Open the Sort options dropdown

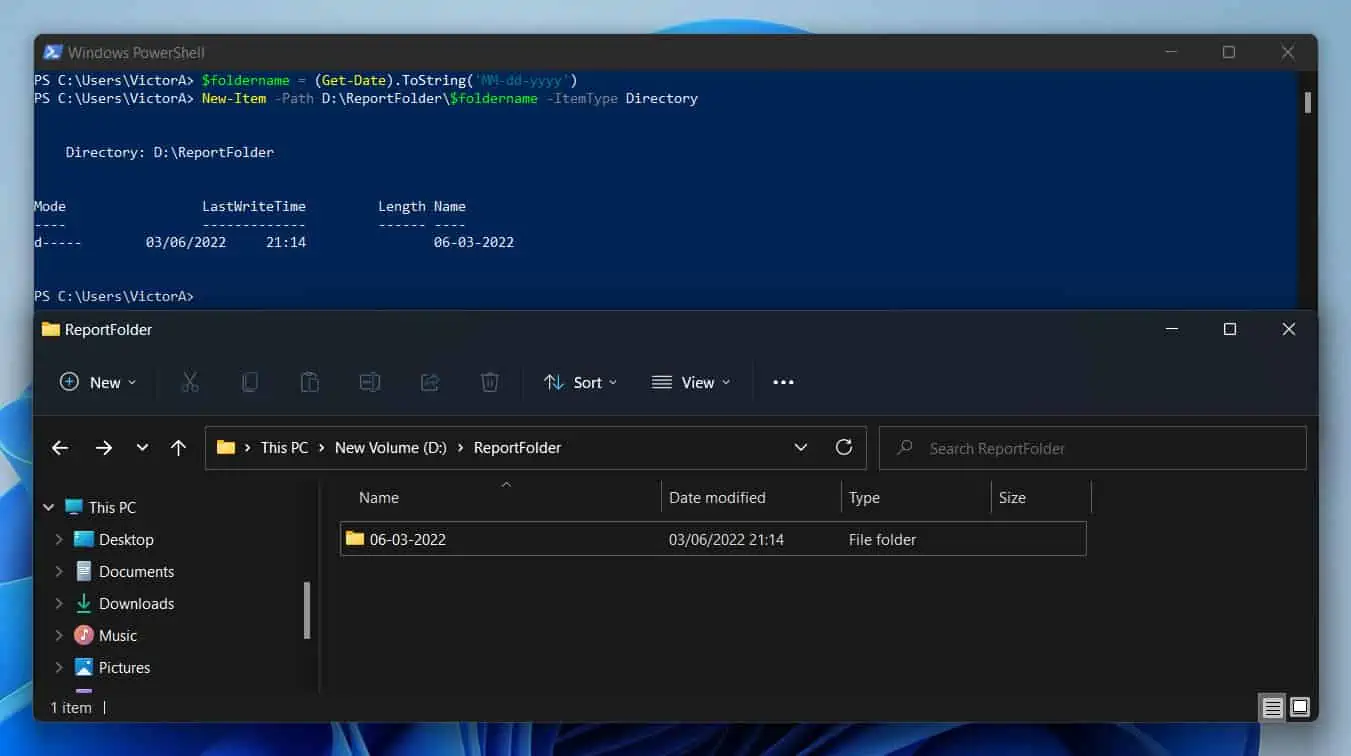580,382
